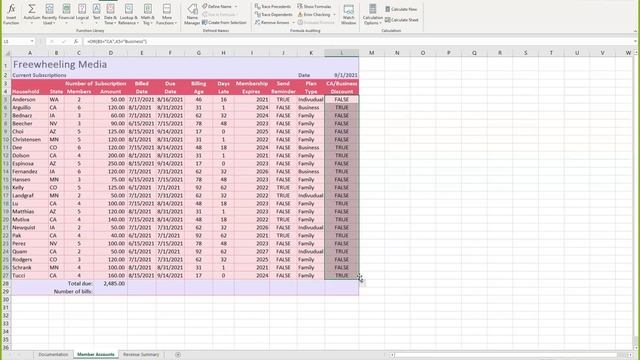Open More Functions menu

[167, 14]
